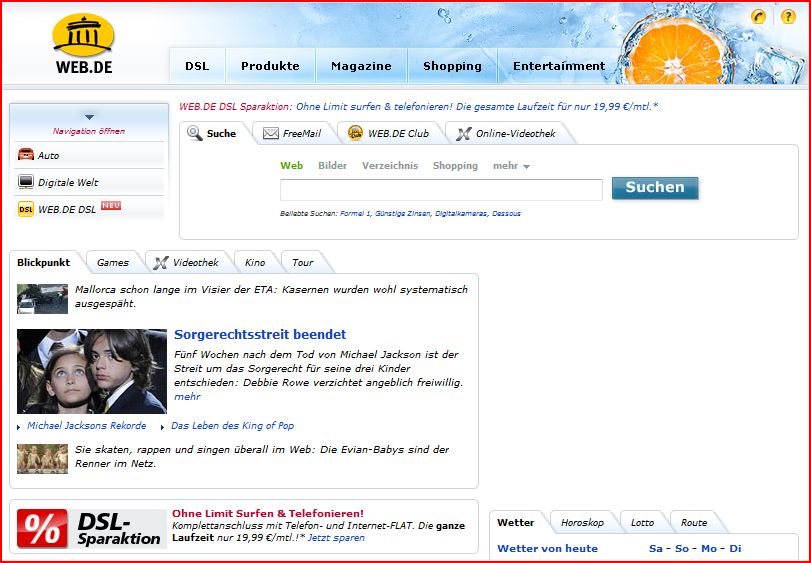The image size is (811, 563).
Task: Click the Jackson children article photo
Action: click(92, 371)
